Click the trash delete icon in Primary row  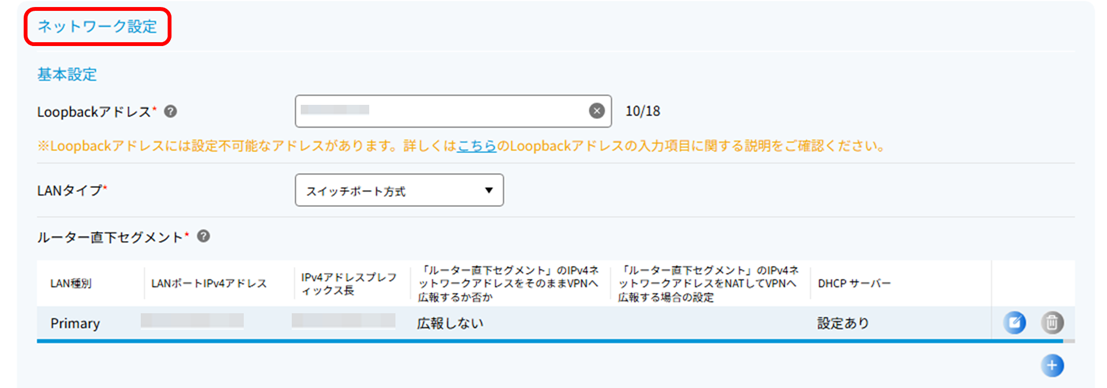pos(1052,323)
